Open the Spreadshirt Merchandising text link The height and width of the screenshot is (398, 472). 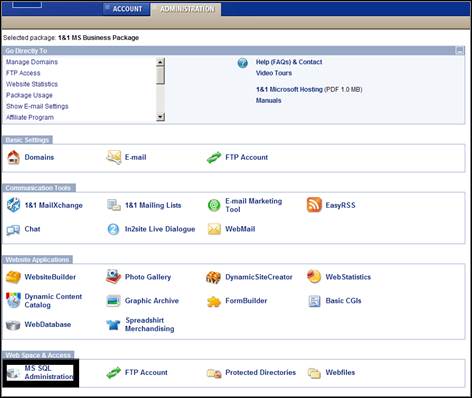tap(149, 325)
